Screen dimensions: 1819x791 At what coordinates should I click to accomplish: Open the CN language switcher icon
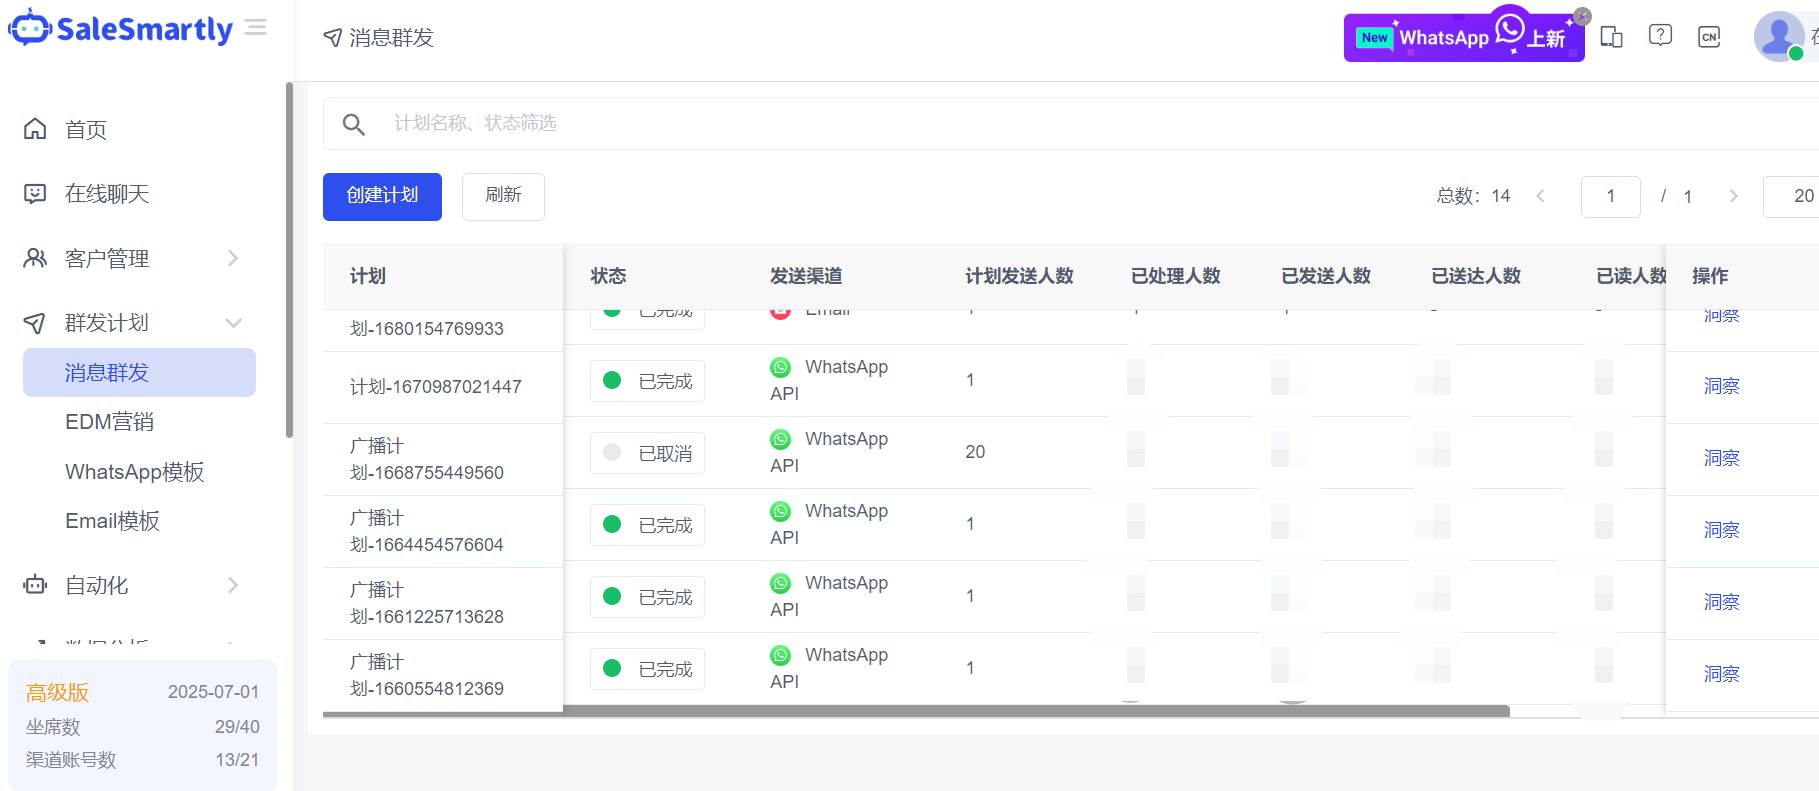tap(1709, 37)
